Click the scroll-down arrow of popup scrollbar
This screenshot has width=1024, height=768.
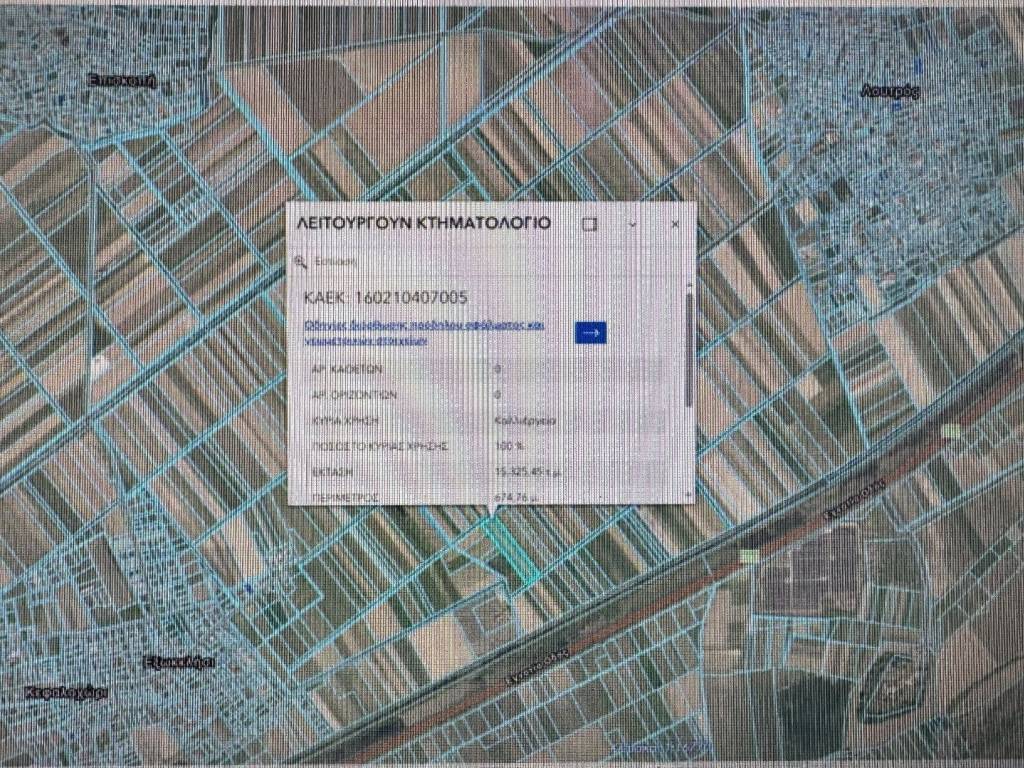[x=688, y=496]
